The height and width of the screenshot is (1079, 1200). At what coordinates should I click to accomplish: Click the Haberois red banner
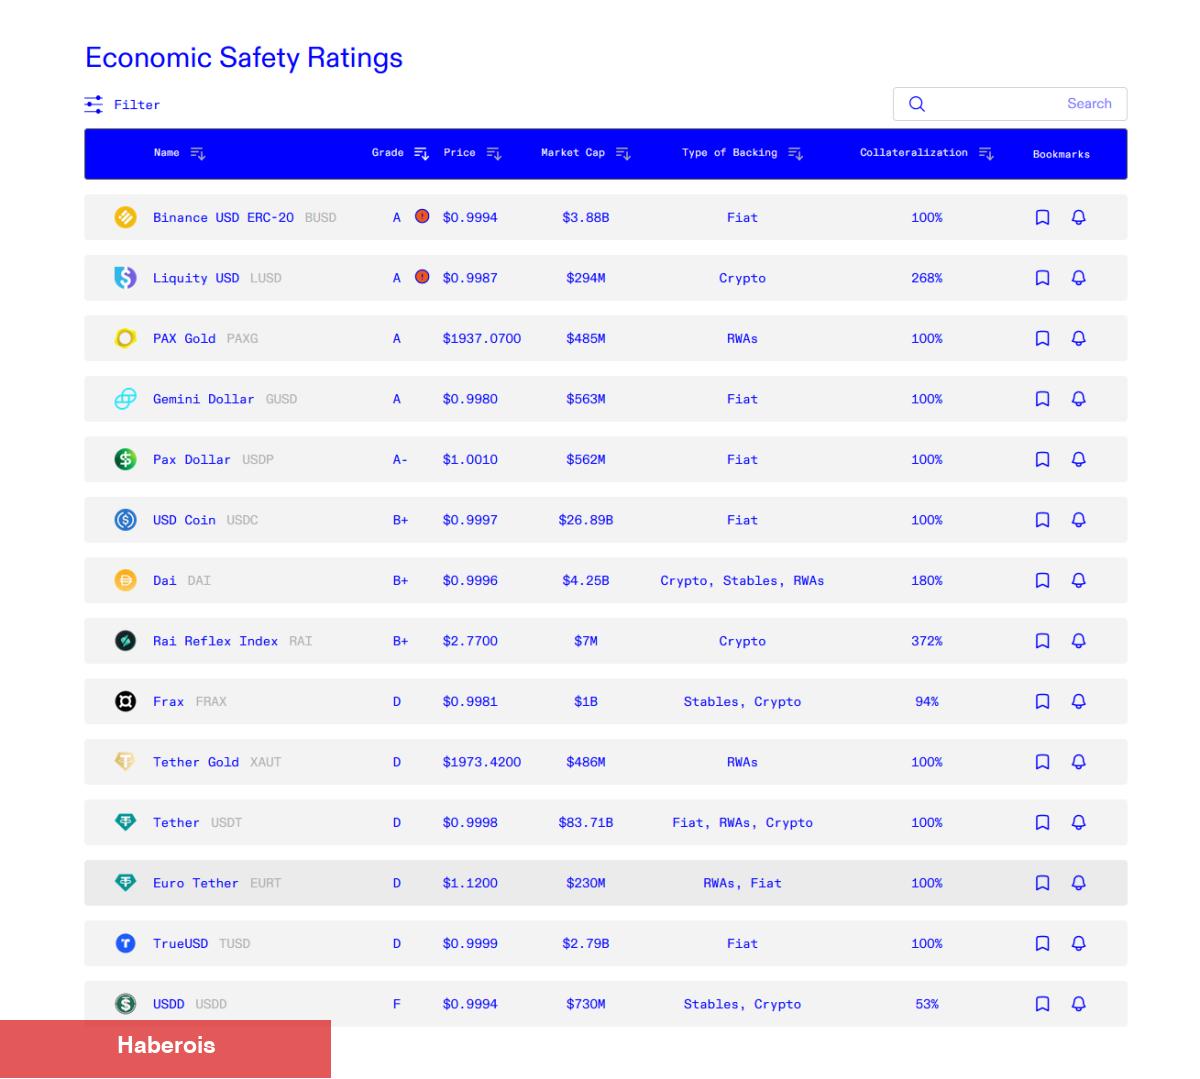[165, 1049]
